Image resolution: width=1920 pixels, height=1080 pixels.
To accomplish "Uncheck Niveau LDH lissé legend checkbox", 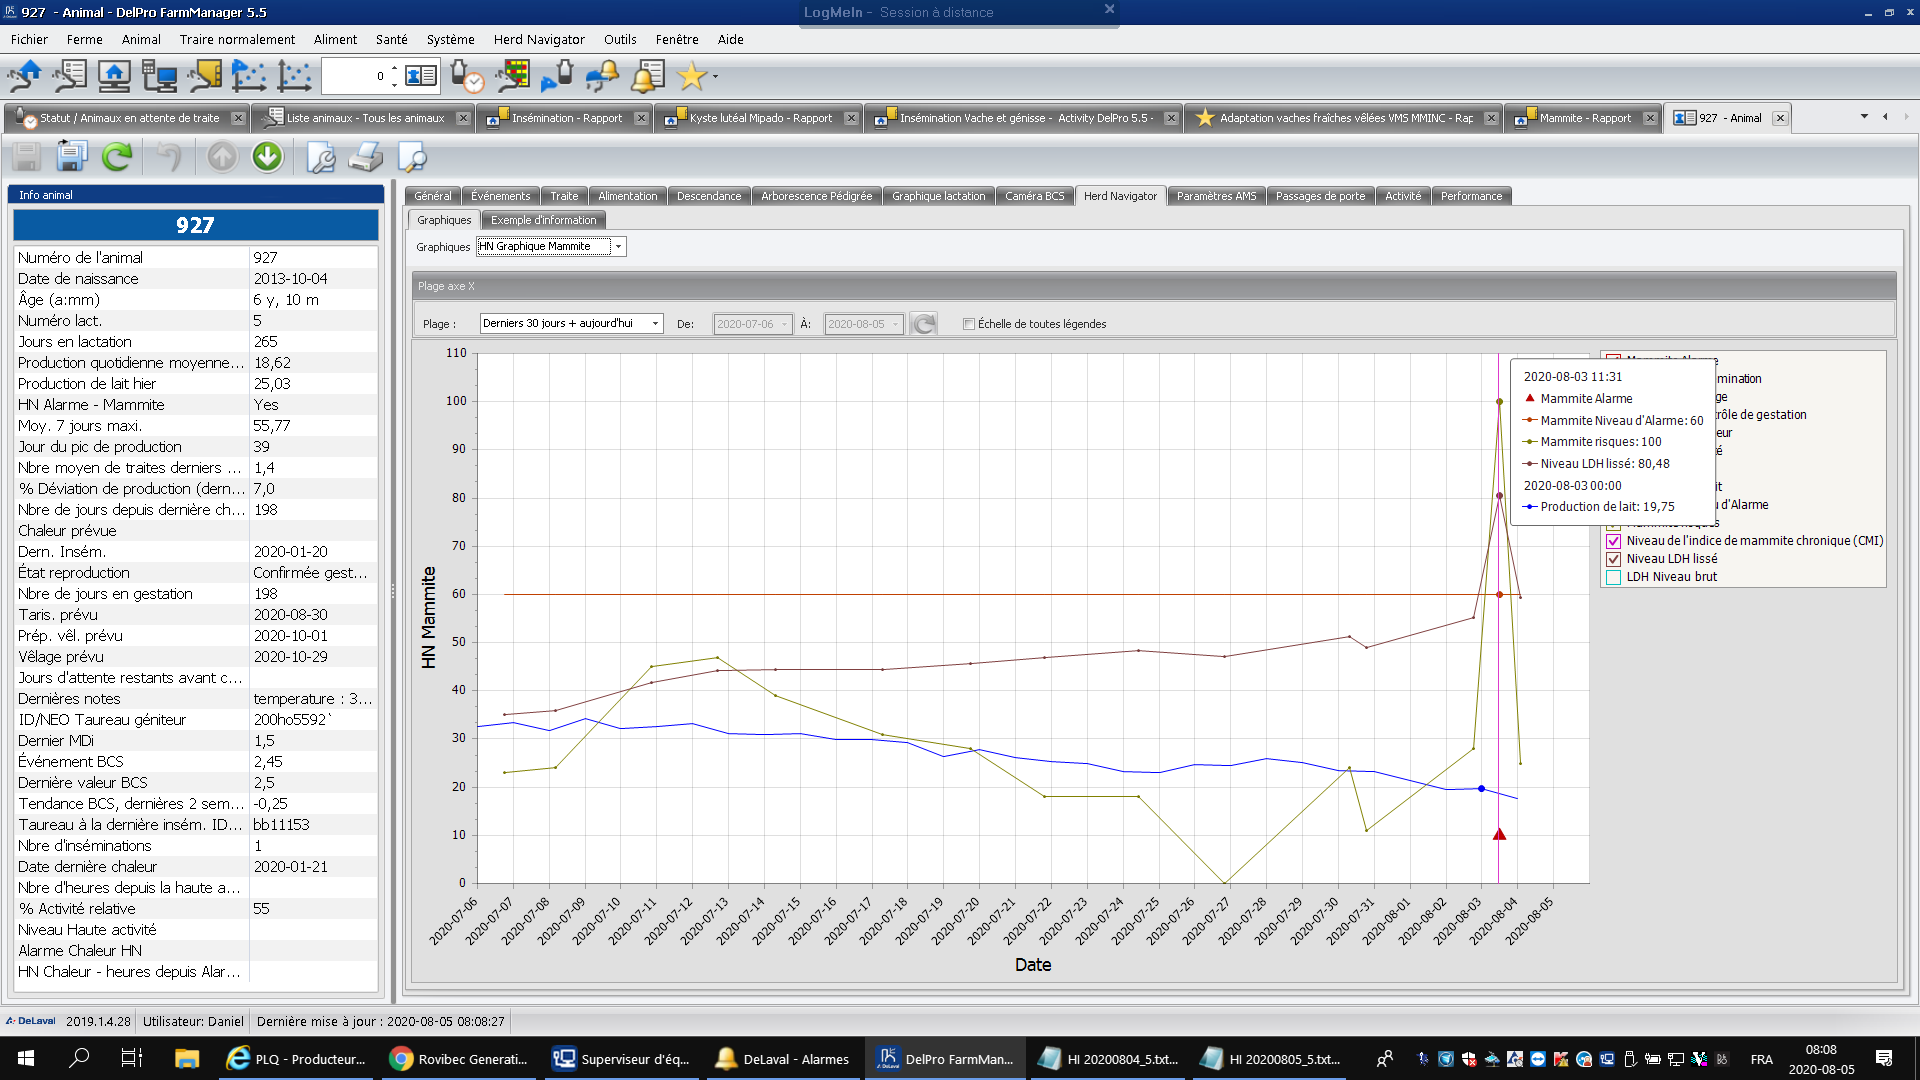I will coord(1613,559).
